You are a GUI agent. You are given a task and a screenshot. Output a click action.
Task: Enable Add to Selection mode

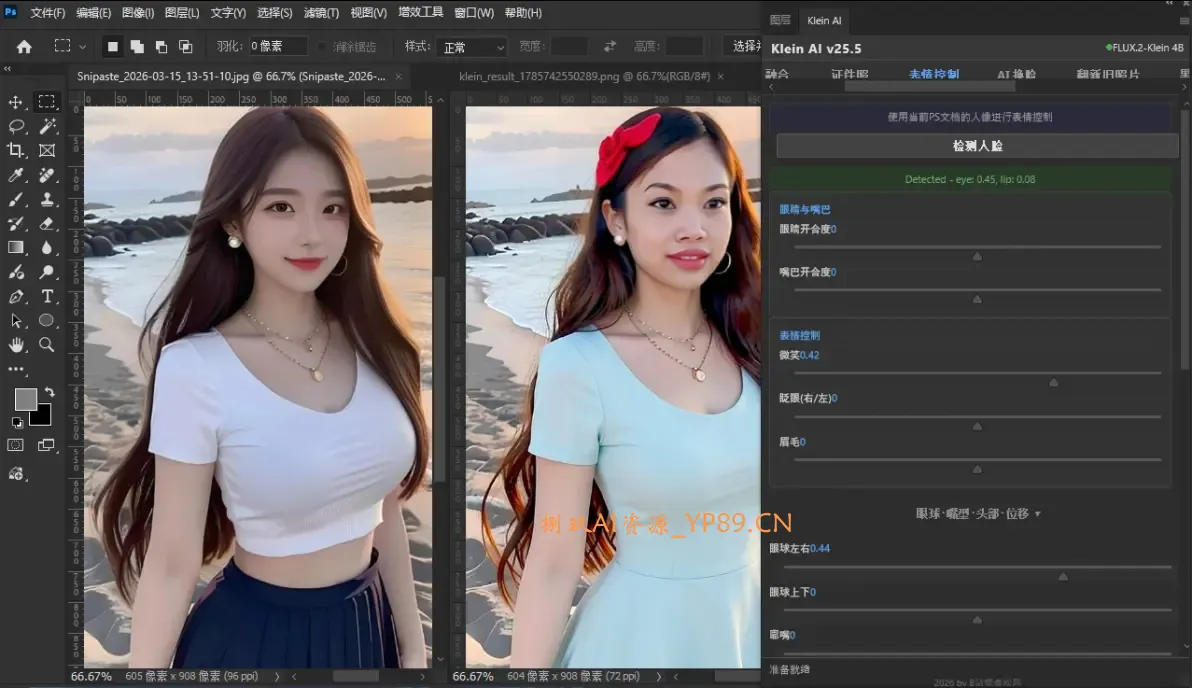click(137, 46)
